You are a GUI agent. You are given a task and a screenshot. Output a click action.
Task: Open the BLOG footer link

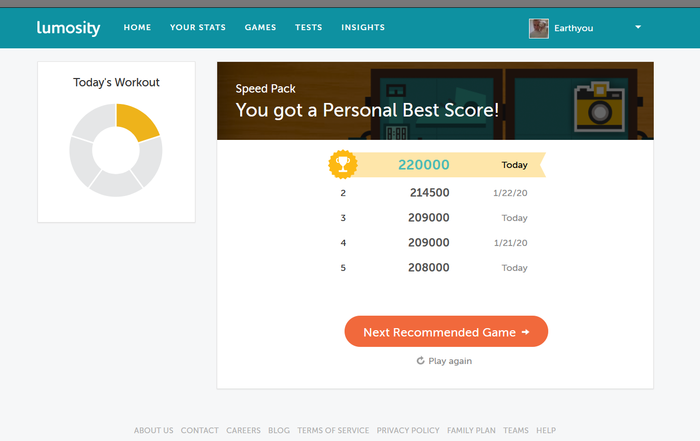[279, 430]
